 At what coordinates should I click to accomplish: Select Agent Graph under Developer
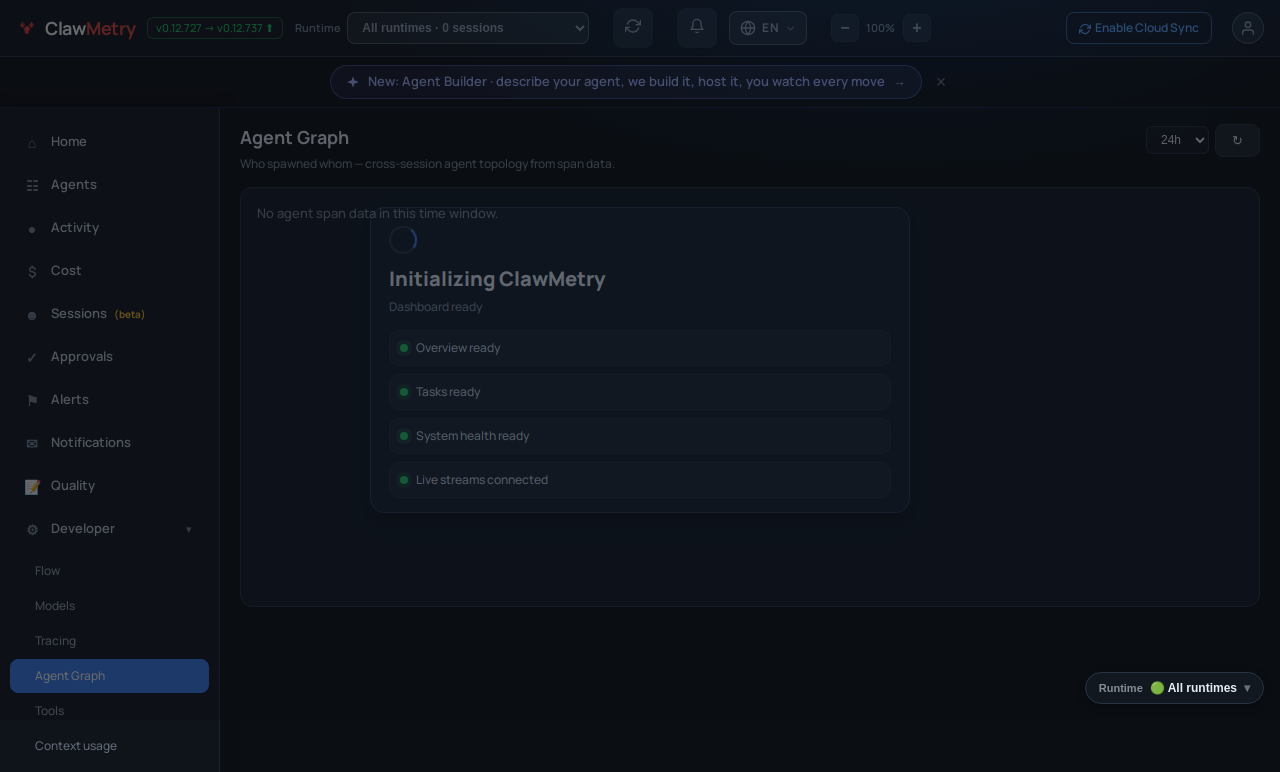click(110, 676)
